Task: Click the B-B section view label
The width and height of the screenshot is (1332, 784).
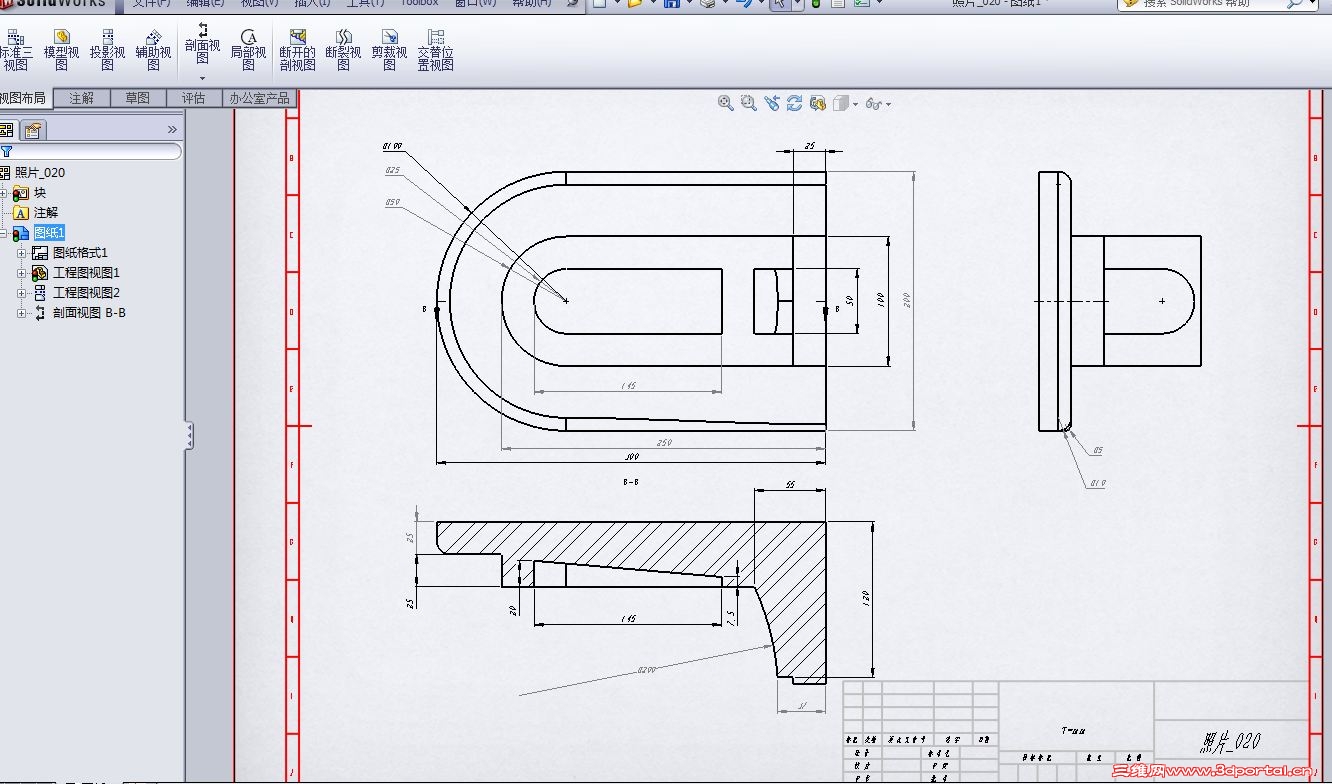Action: (631, 482)
